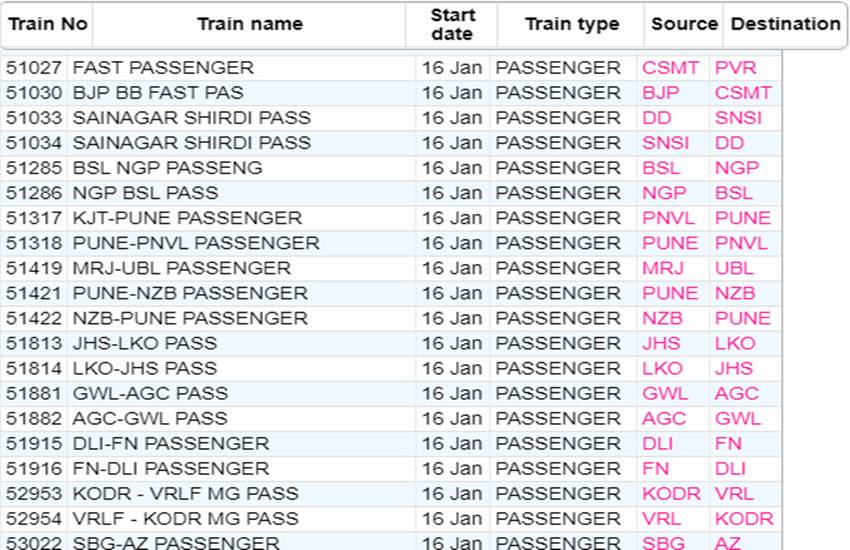The image size is (850, 550).
Task: Open UBL destination station link
Action: (734, 268)
